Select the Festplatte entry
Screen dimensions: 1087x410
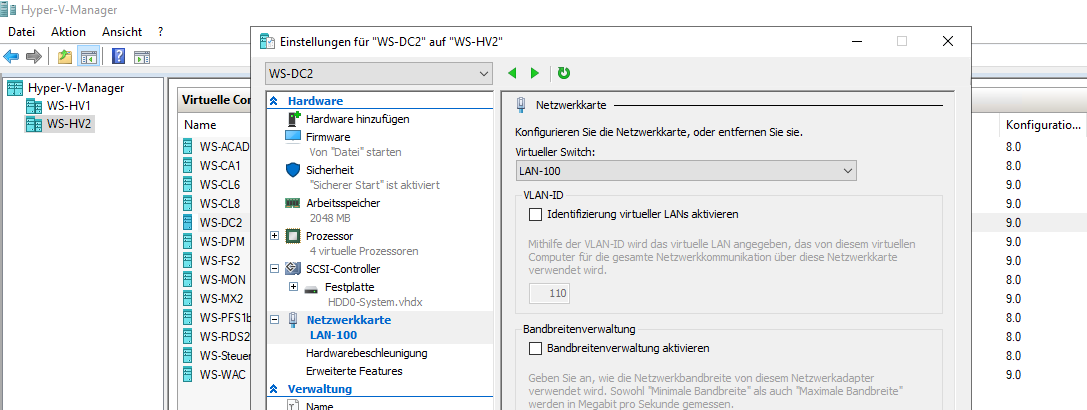click(349, 287)
